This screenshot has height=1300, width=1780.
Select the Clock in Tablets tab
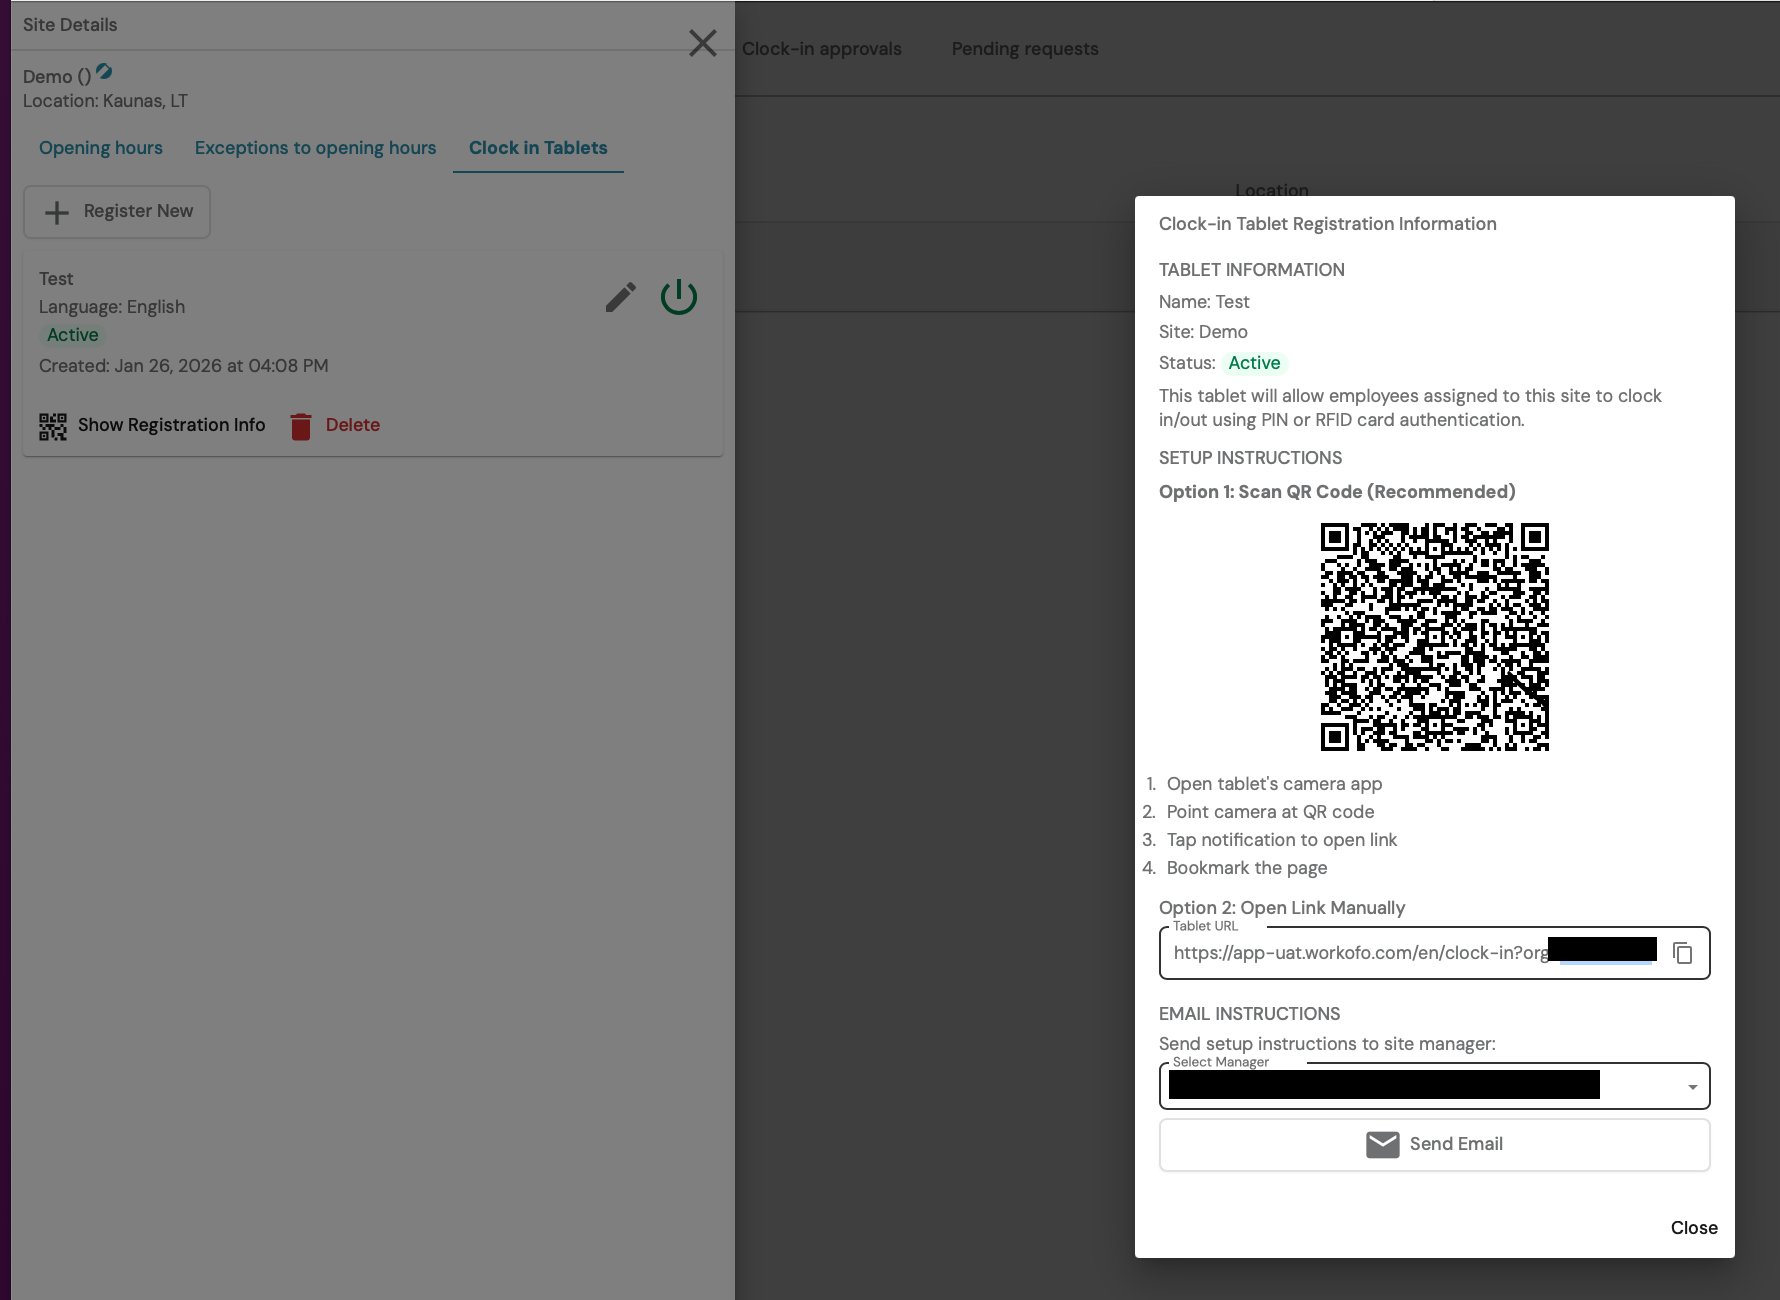coord(538,148)
